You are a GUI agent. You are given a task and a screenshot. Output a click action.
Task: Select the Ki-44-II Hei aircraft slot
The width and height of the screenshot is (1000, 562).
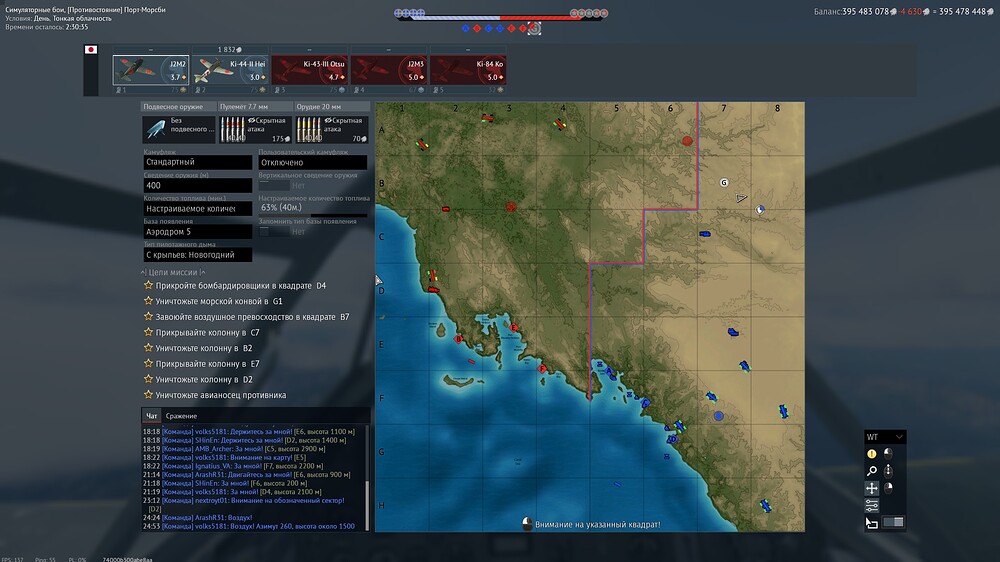pyautogui.click(x=230, y=70)
